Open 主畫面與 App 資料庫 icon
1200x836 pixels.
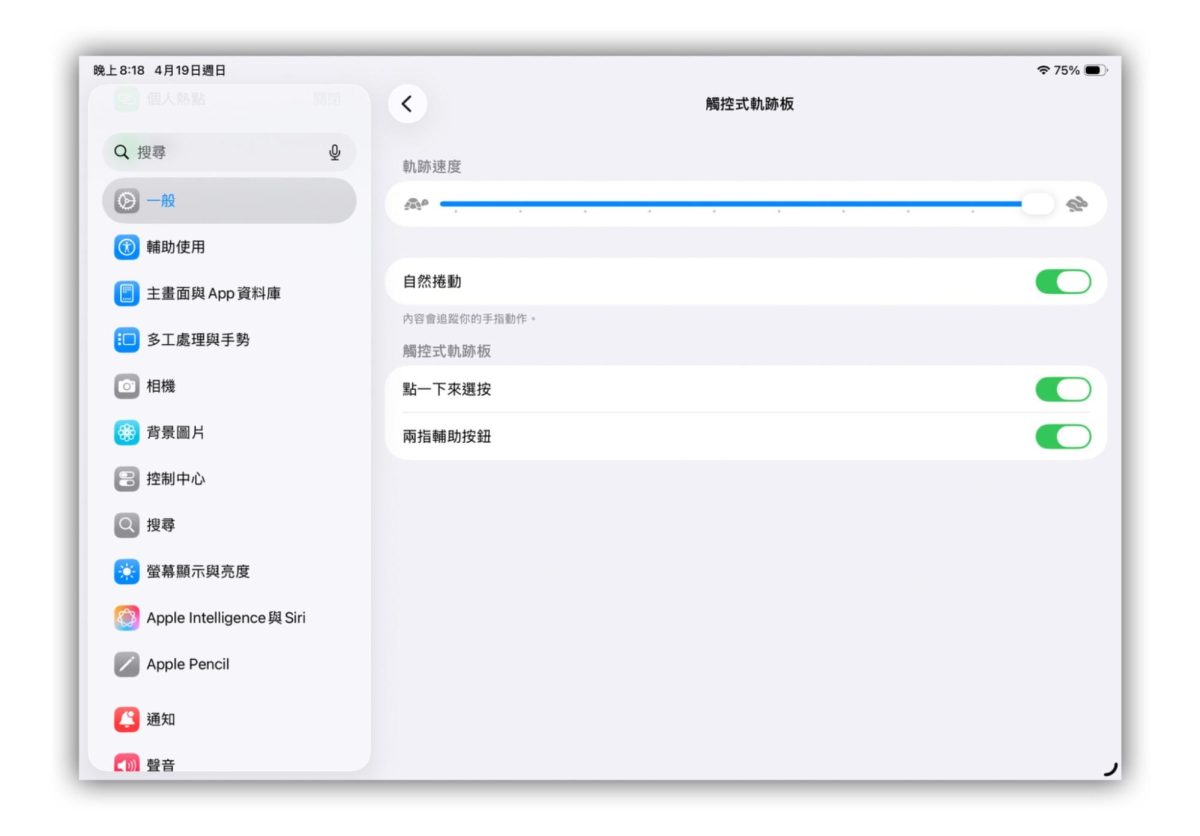click(126, 293)
